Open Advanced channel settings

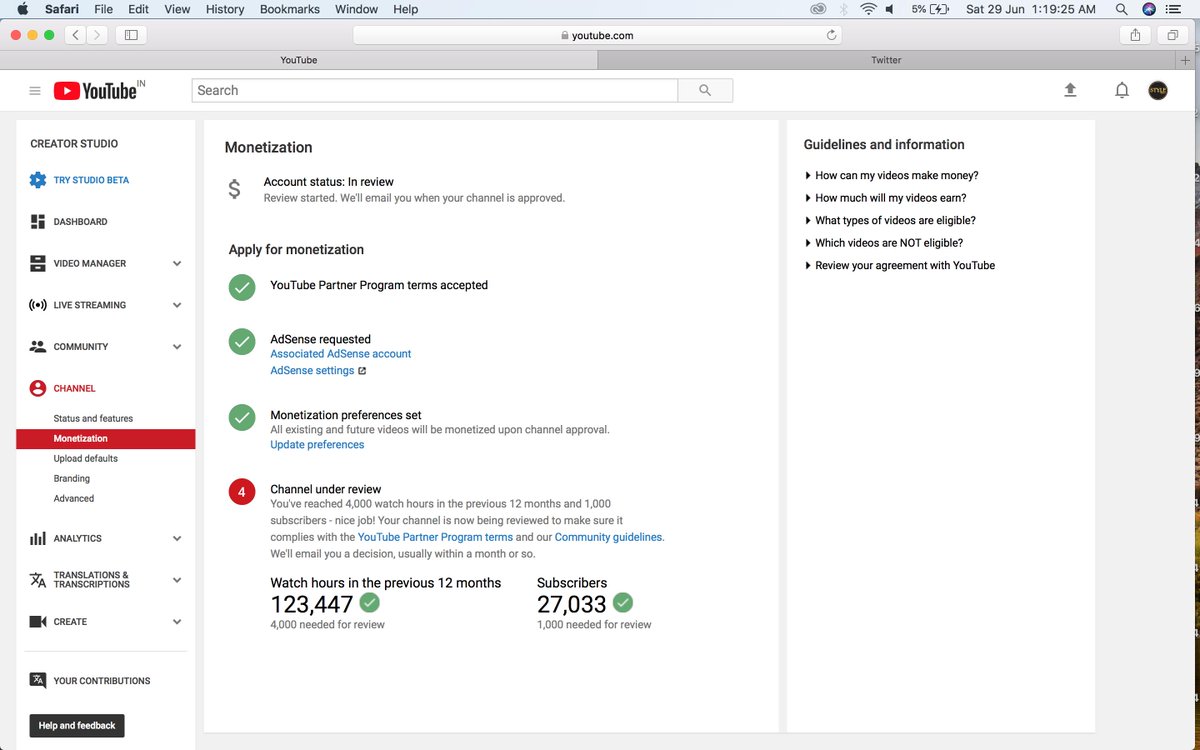click(x=74, y=499)
